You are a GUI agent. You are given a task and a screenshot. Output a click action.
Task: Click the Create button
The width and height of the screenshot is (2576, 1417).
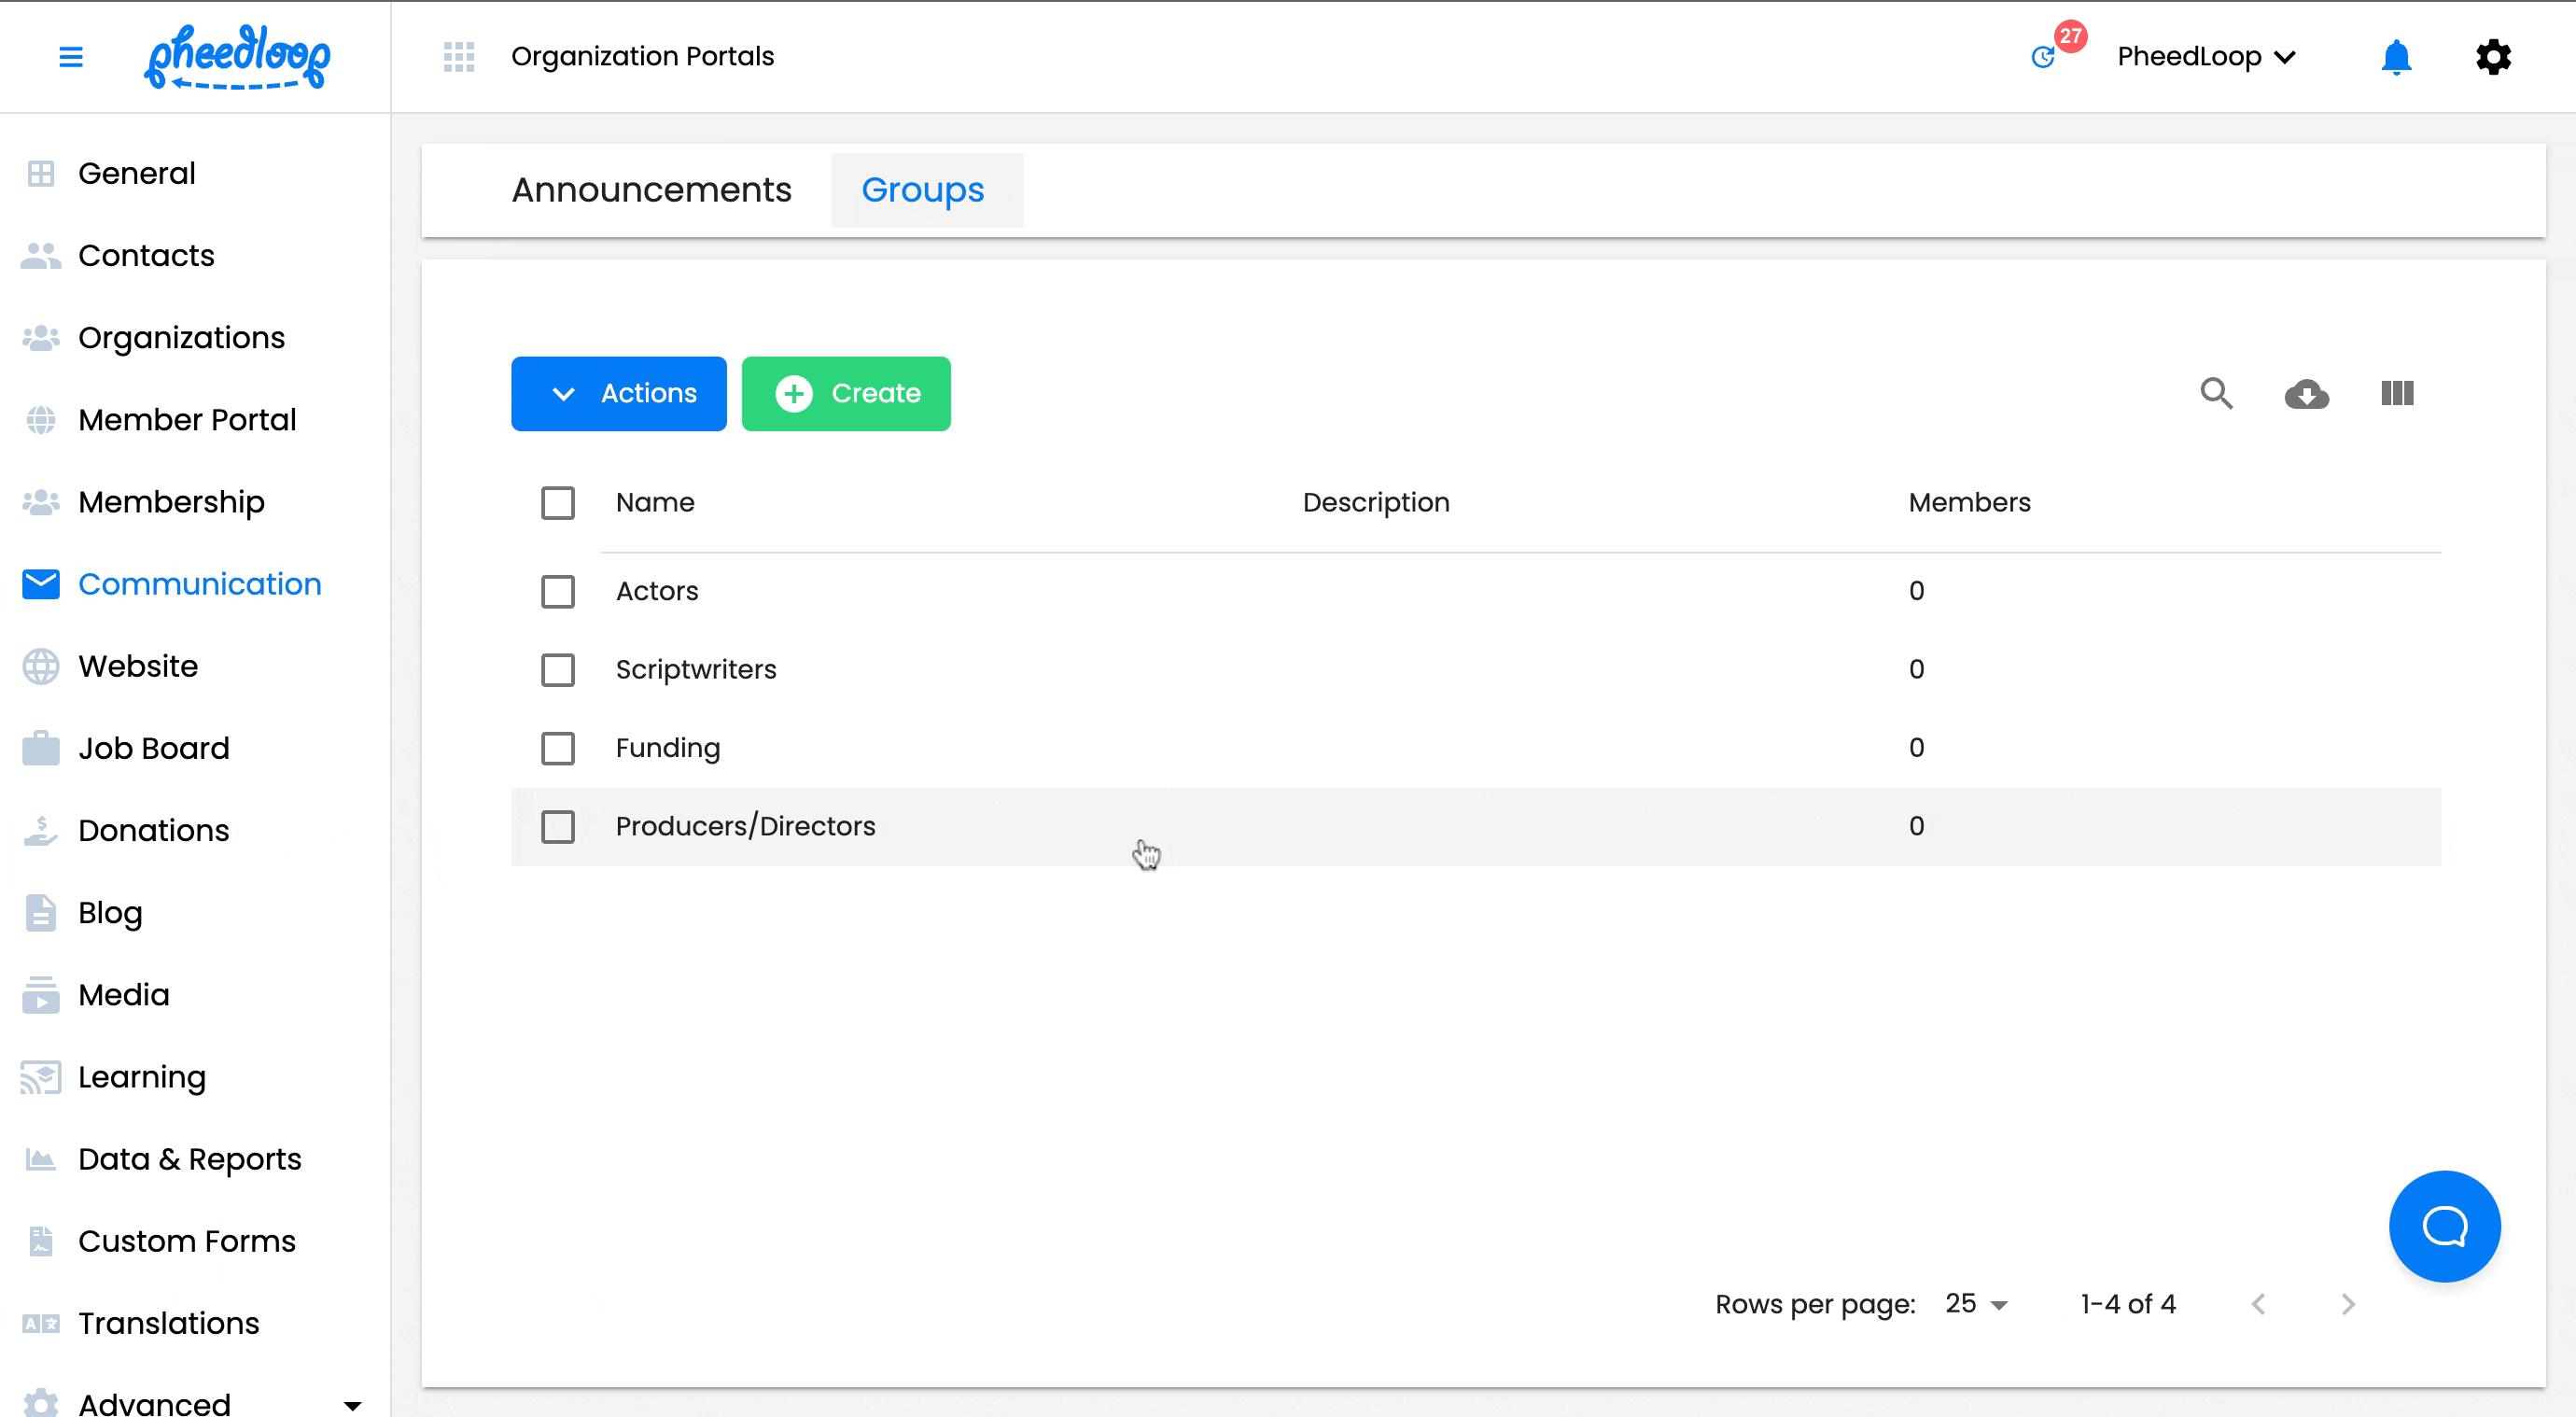pos(845,393)
